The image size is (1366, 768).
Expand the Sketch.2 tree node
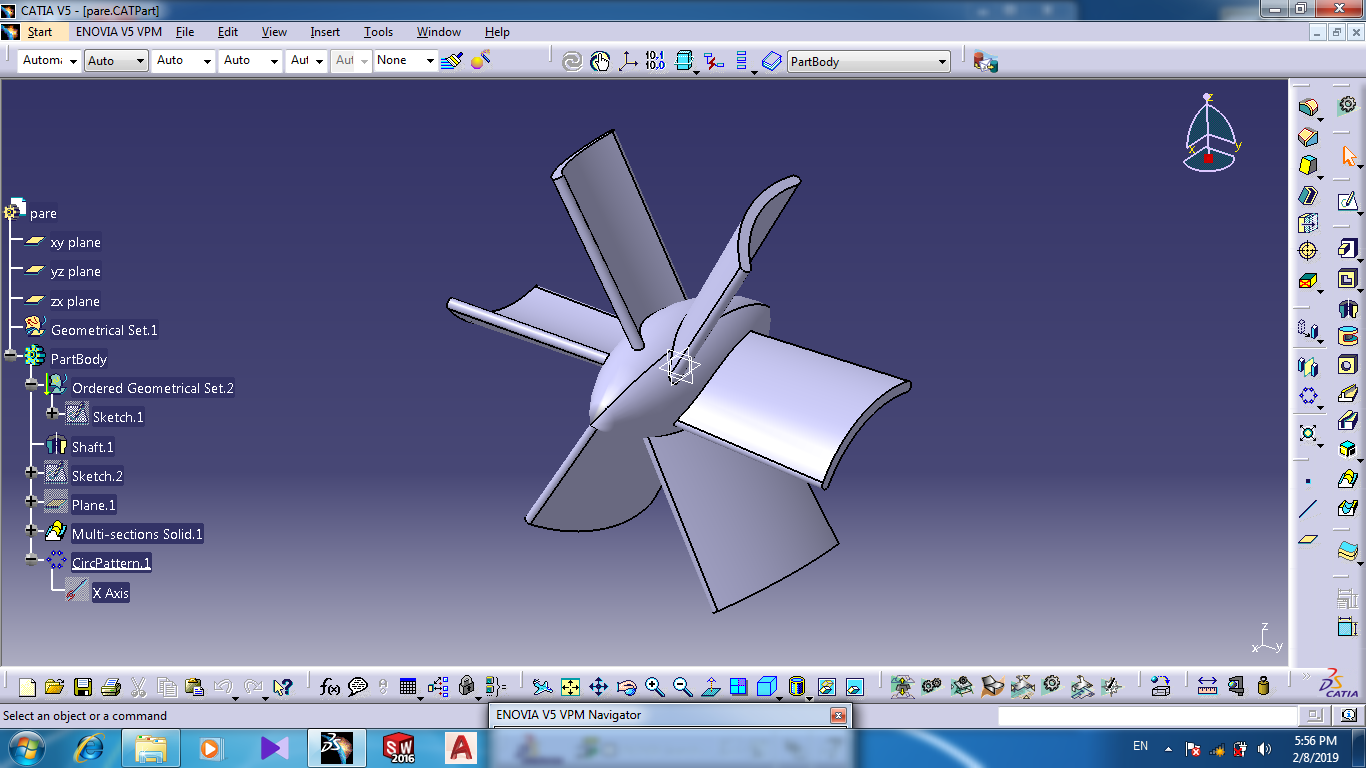click(x=32, y=473)
